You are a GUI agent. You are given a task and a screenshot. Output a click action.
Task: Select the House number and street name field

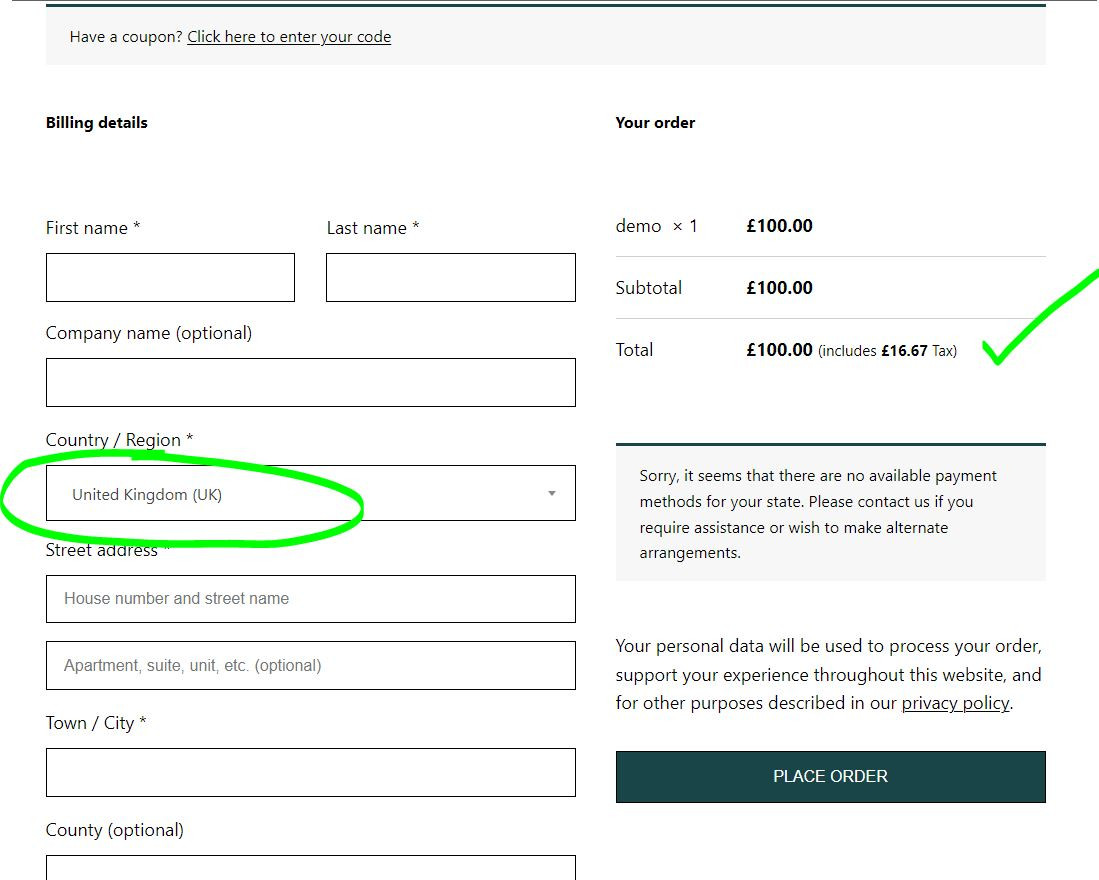click(x=310, y=599)
